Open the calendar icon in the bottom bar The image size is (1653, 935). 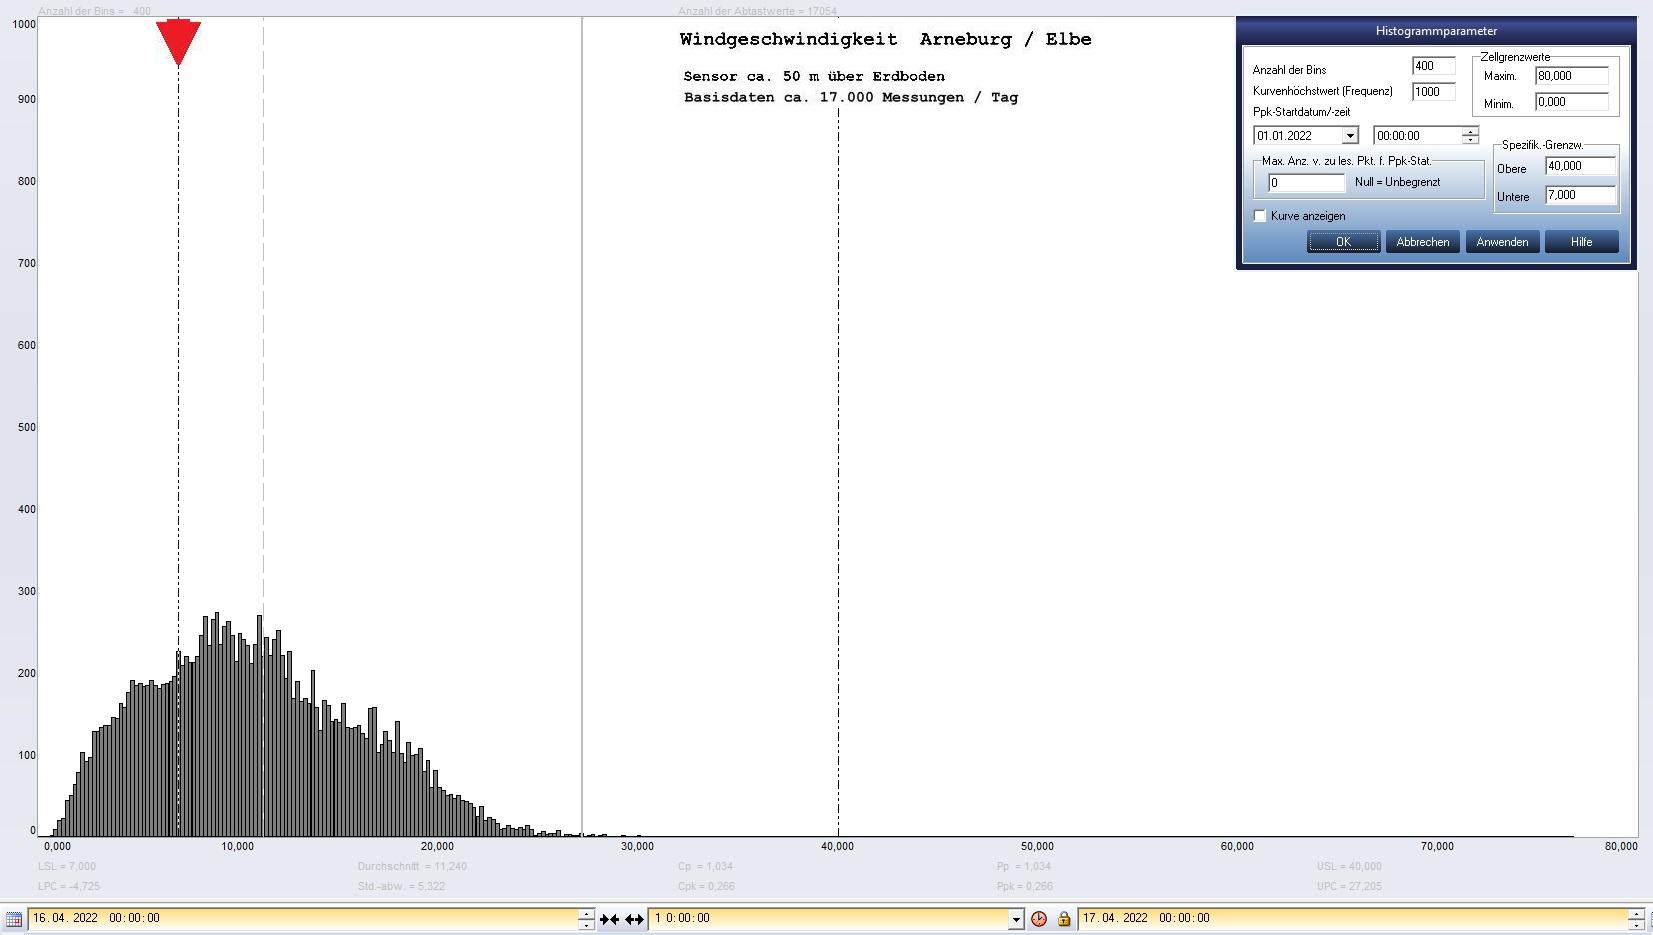tap(14, 918)
